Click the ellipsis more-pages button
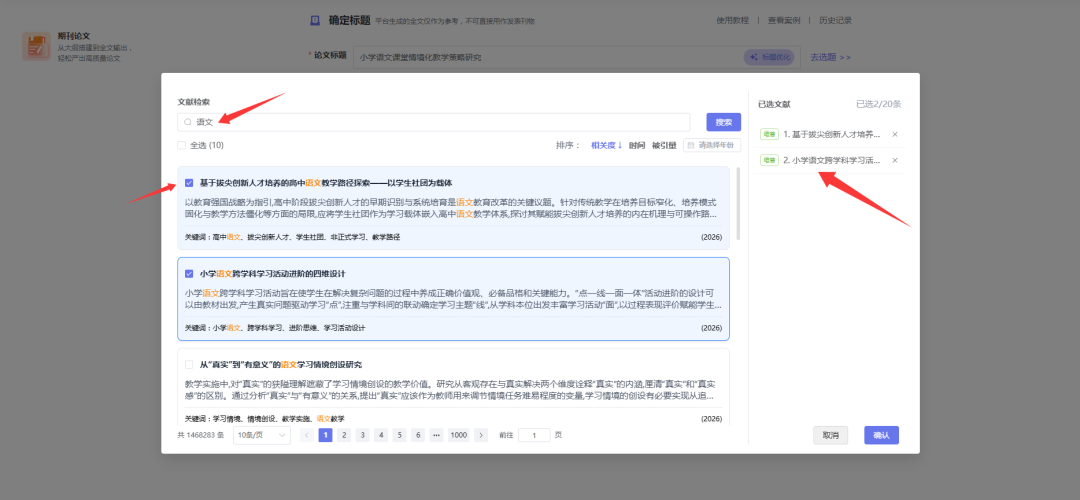Screen dimensions: 1080x500 click(x=436, y=435)
